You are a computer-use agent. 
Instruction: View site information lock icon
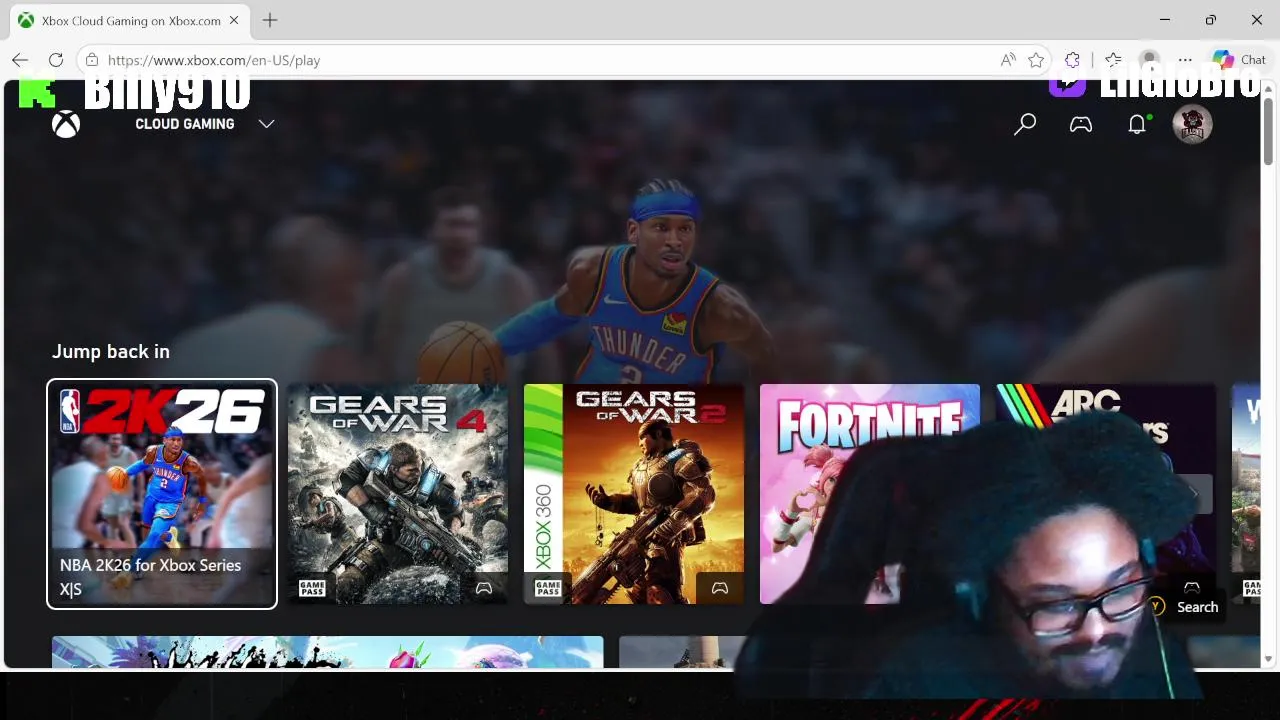[92, 60]
